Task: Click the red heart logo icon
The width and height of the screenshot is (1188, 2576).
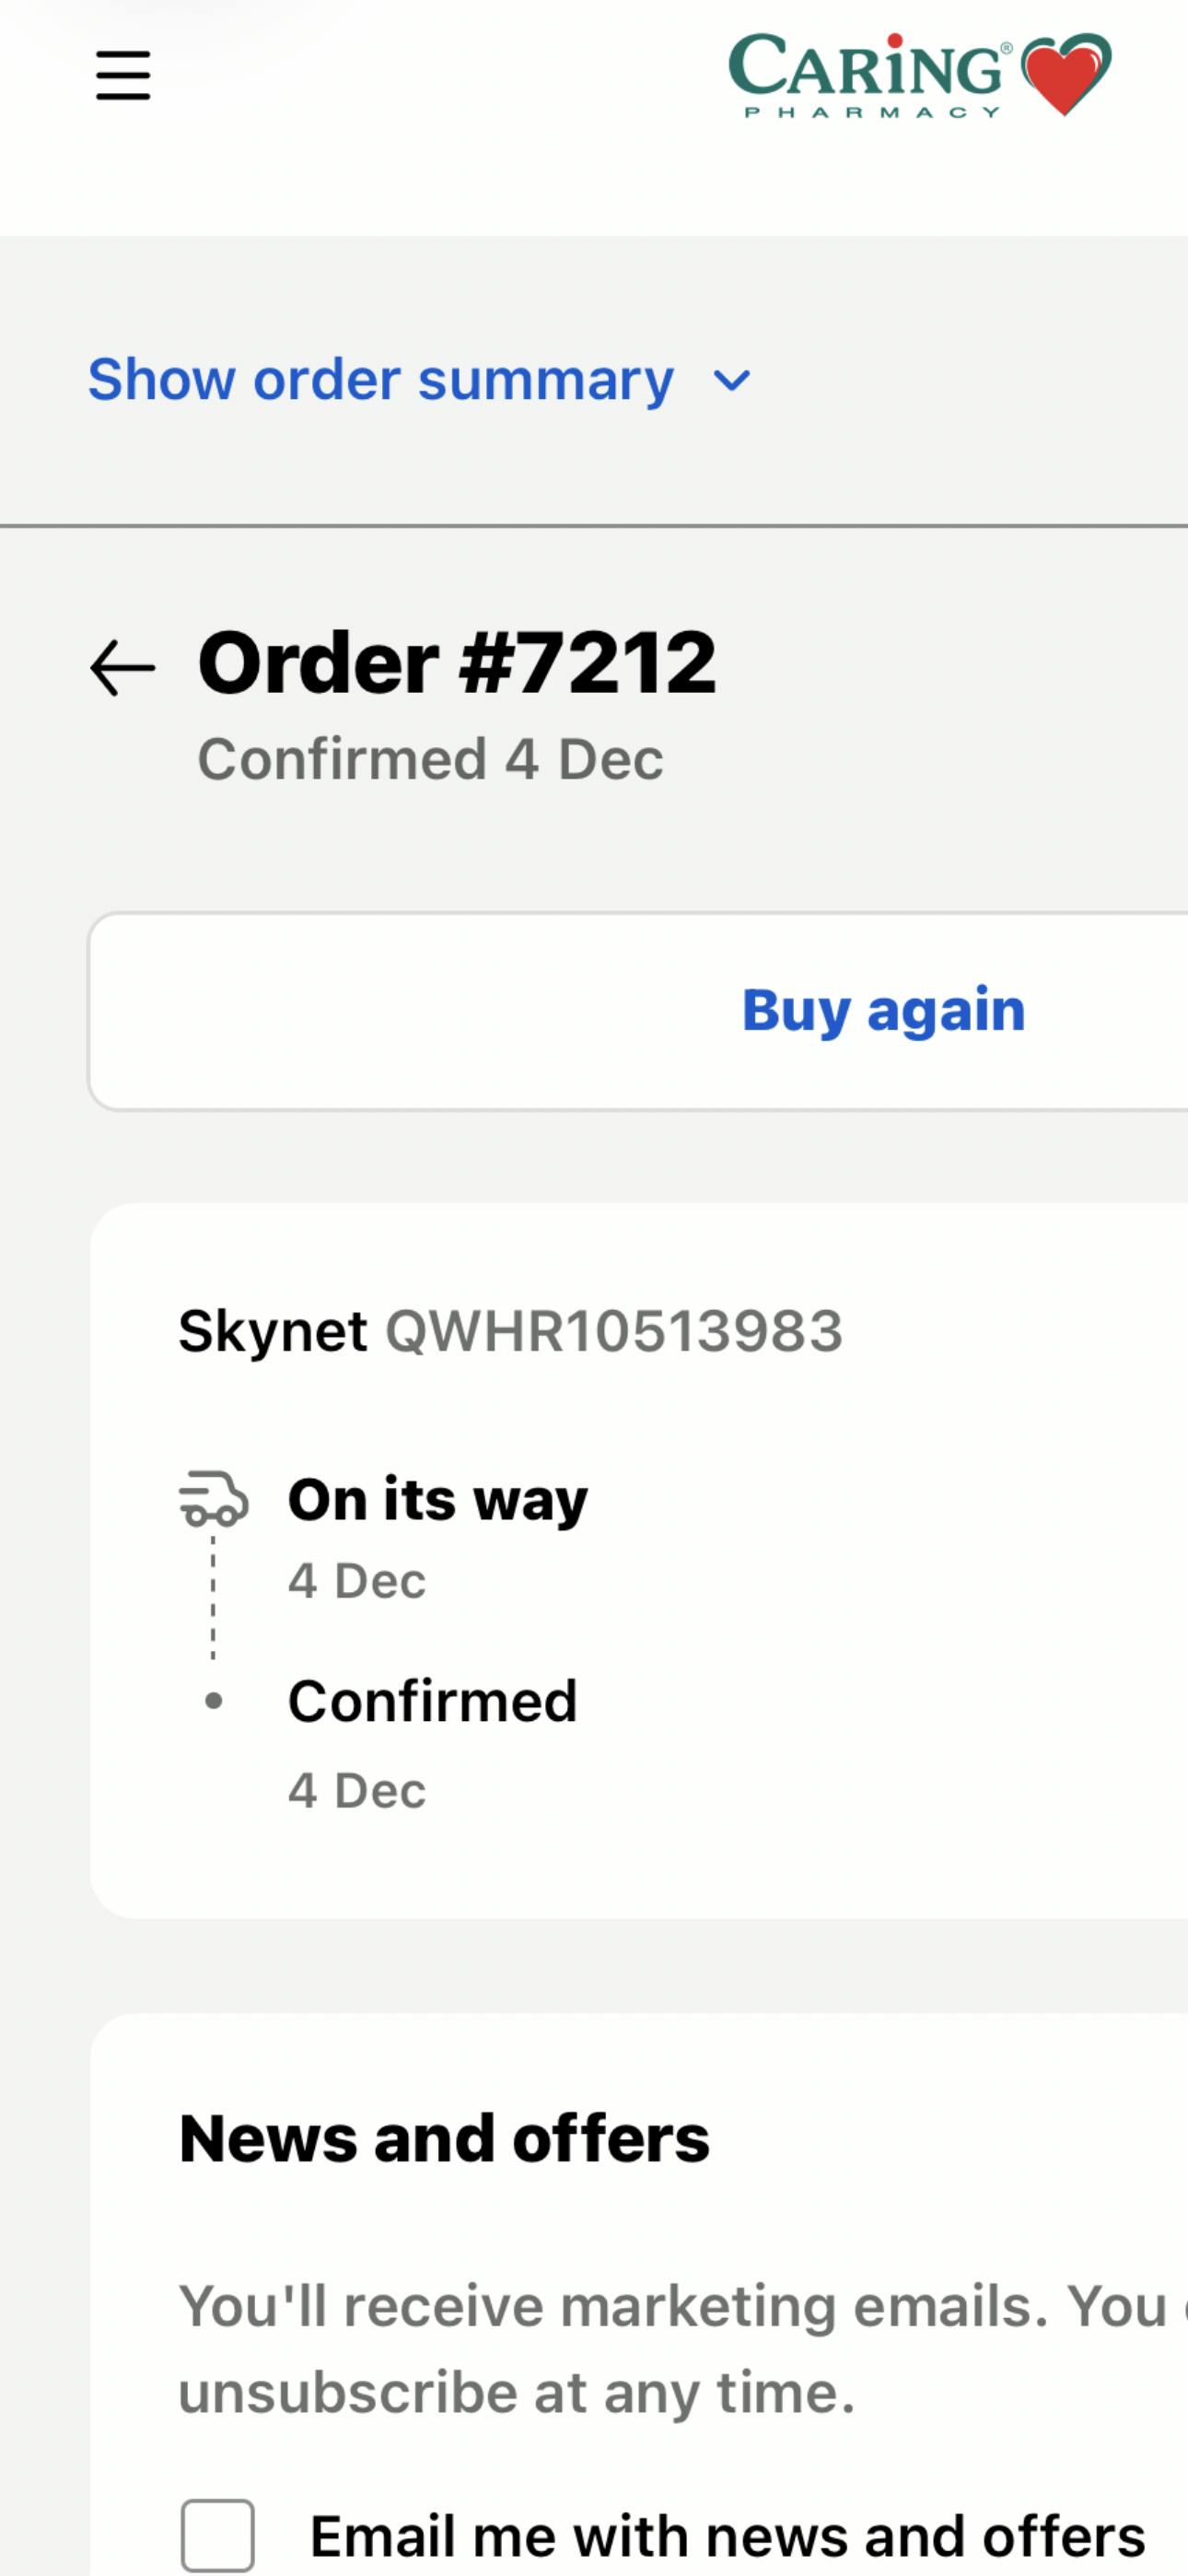Action: (1066, 74)
